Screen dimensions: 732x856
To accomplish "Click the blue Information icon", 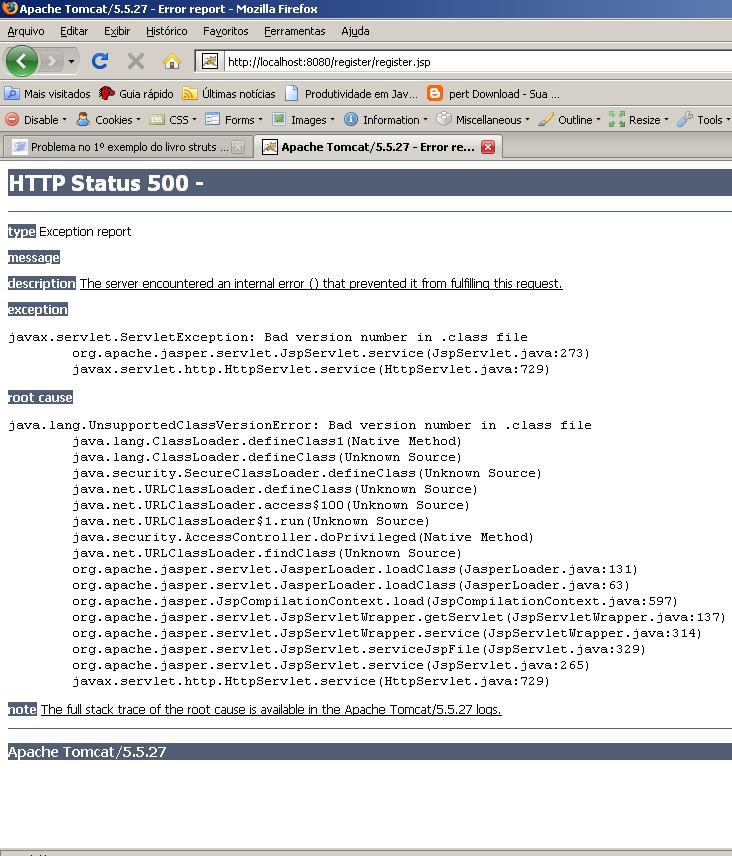I will click(351, 119).
